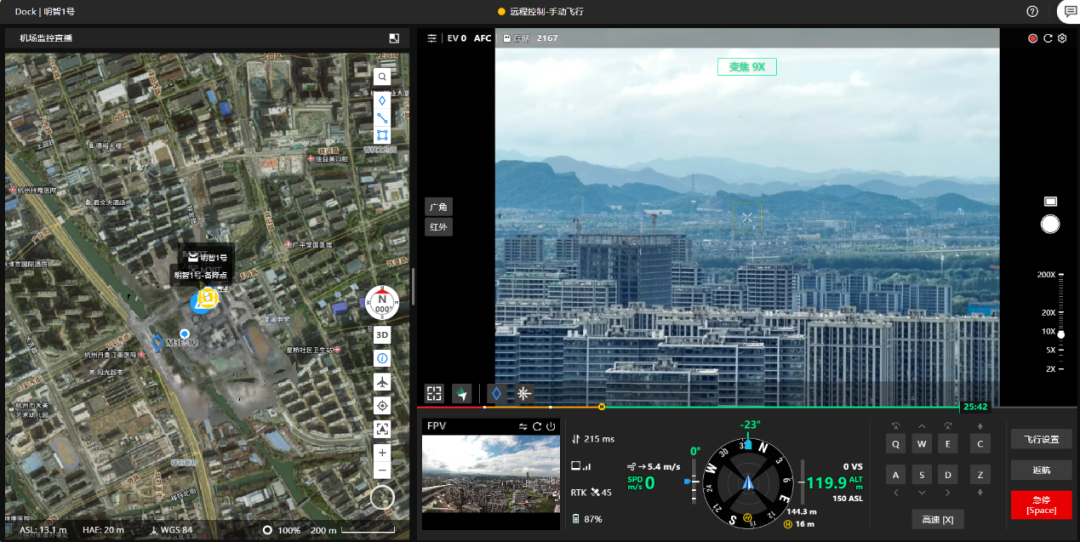This screenshot has width=1080, height=542.
Task: Click the map compass showing N 000°
Action: pos(382,303)
